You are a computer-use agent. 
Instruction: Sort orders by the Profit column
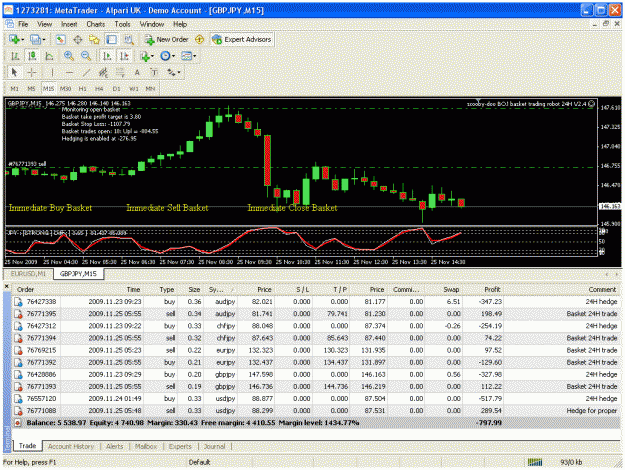(483, 289)
